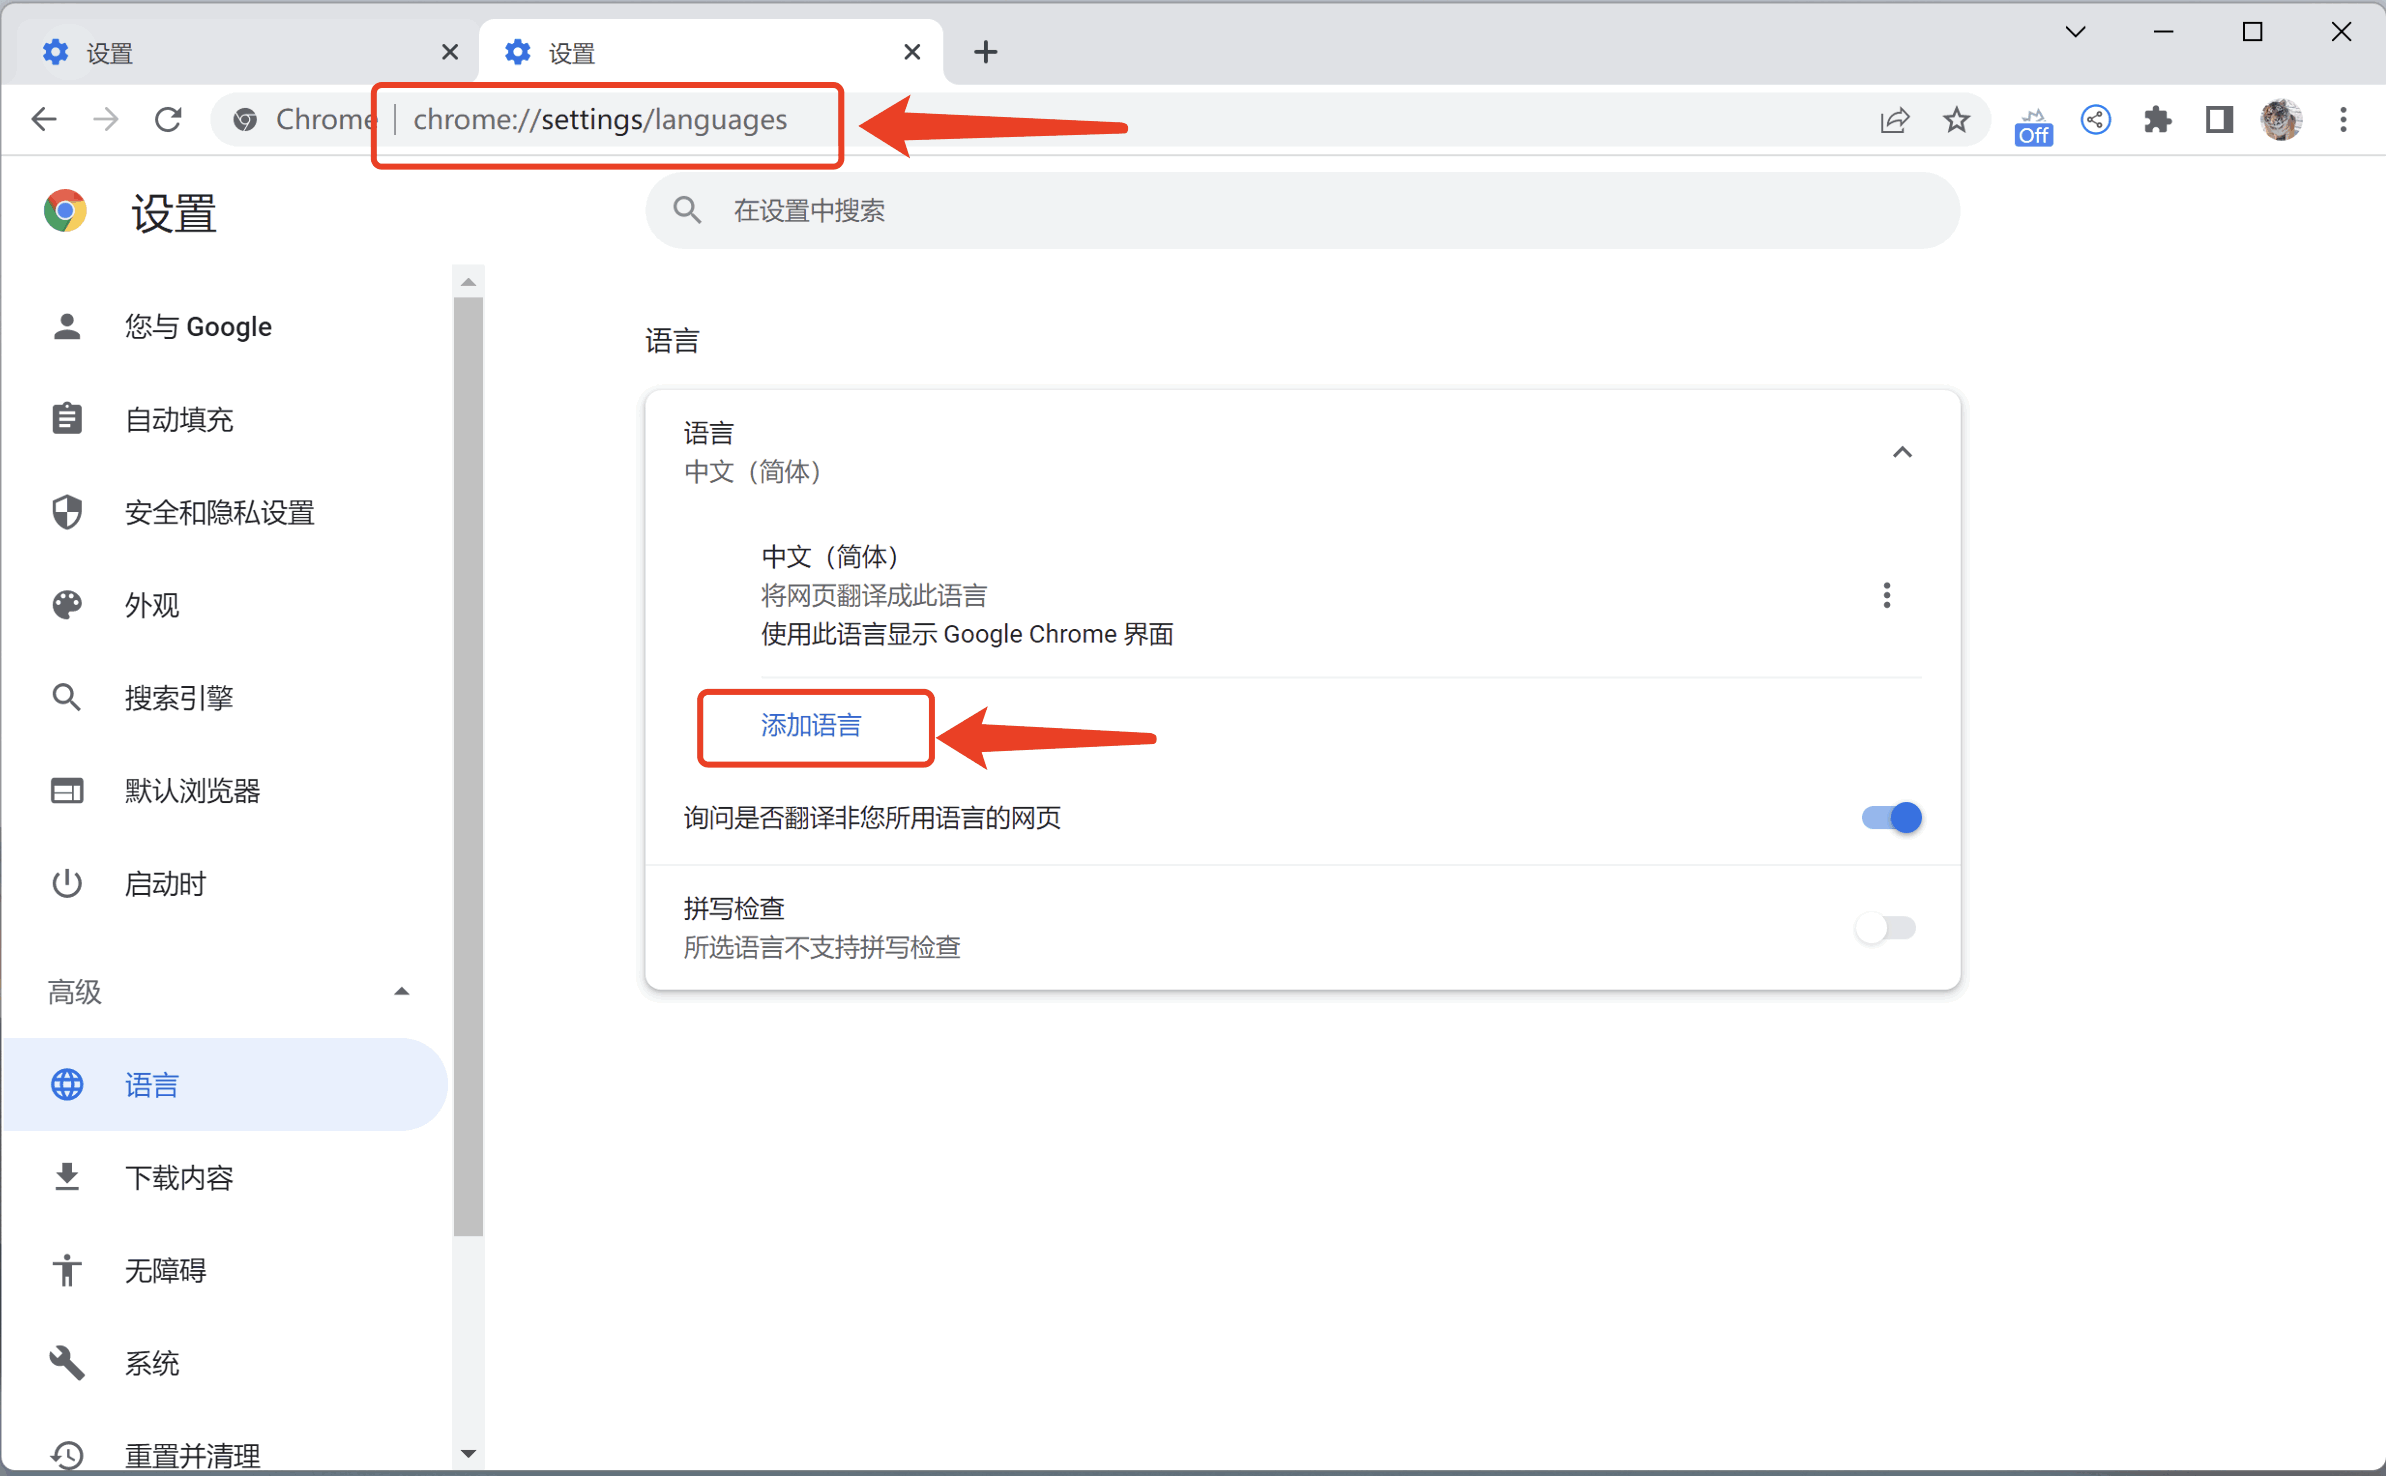Click the Chrome forward navigation icon

[x=107, y=119]
